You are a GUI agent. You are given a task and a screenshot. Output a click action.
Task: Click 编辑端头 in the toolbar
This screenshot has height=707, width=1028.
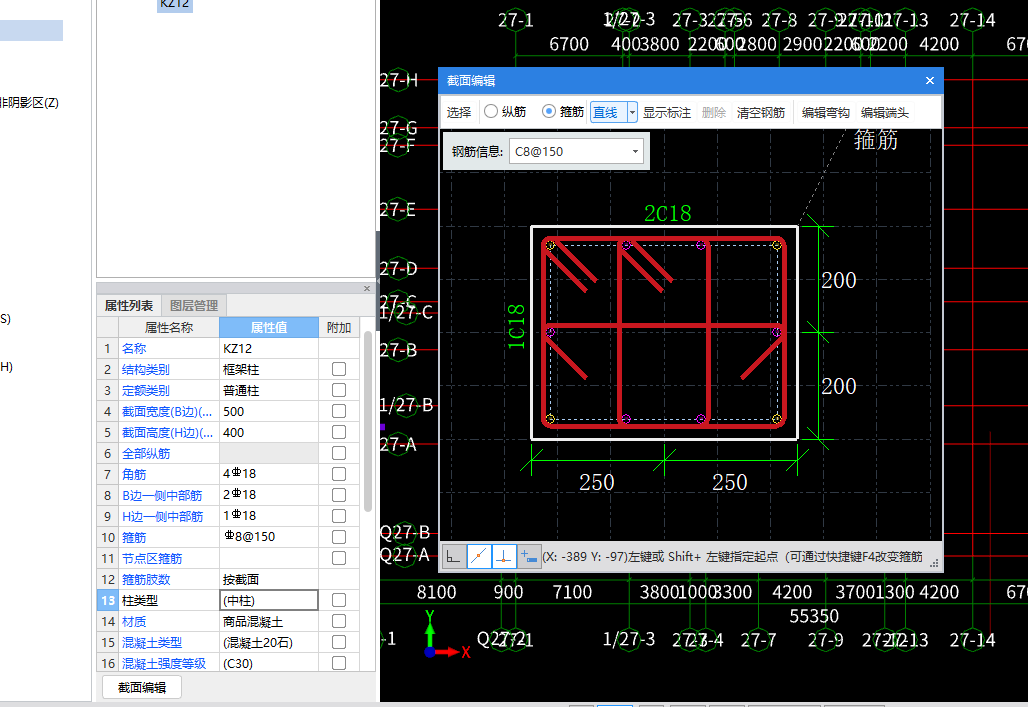(884, 112)
